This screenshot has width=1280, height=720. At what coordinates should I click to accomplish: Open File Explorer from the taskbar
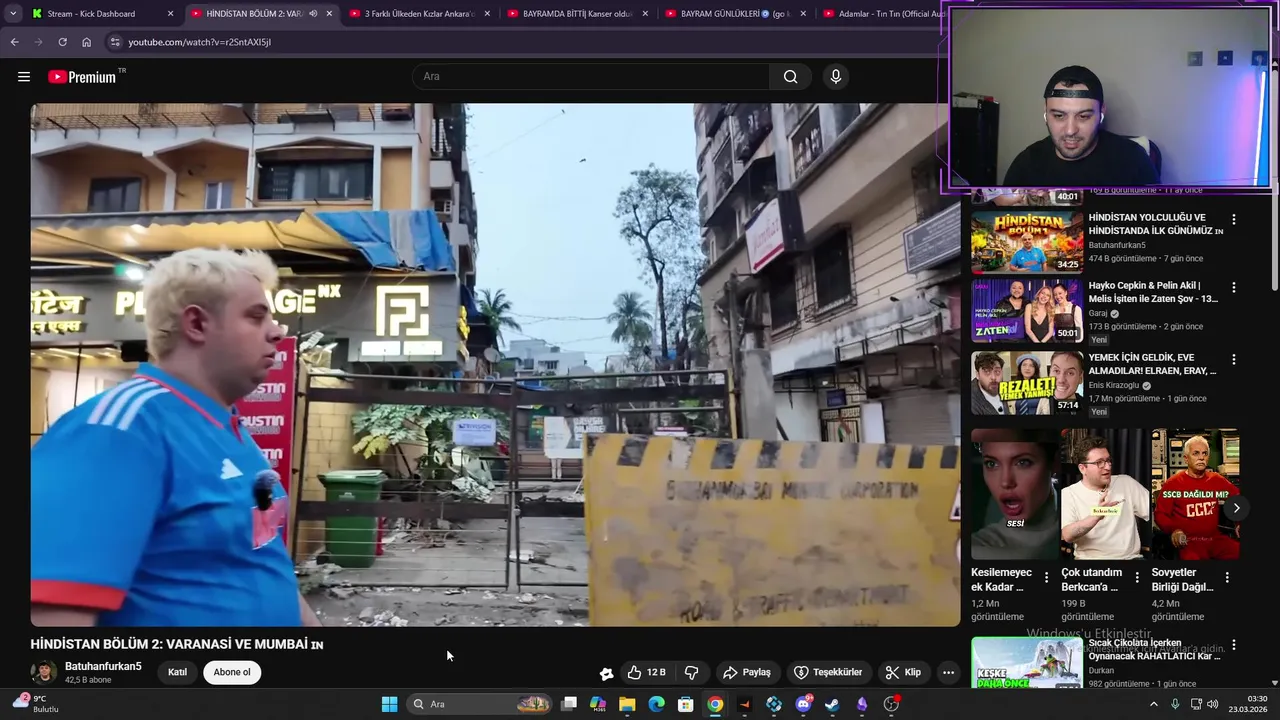(x=627, y=704)
